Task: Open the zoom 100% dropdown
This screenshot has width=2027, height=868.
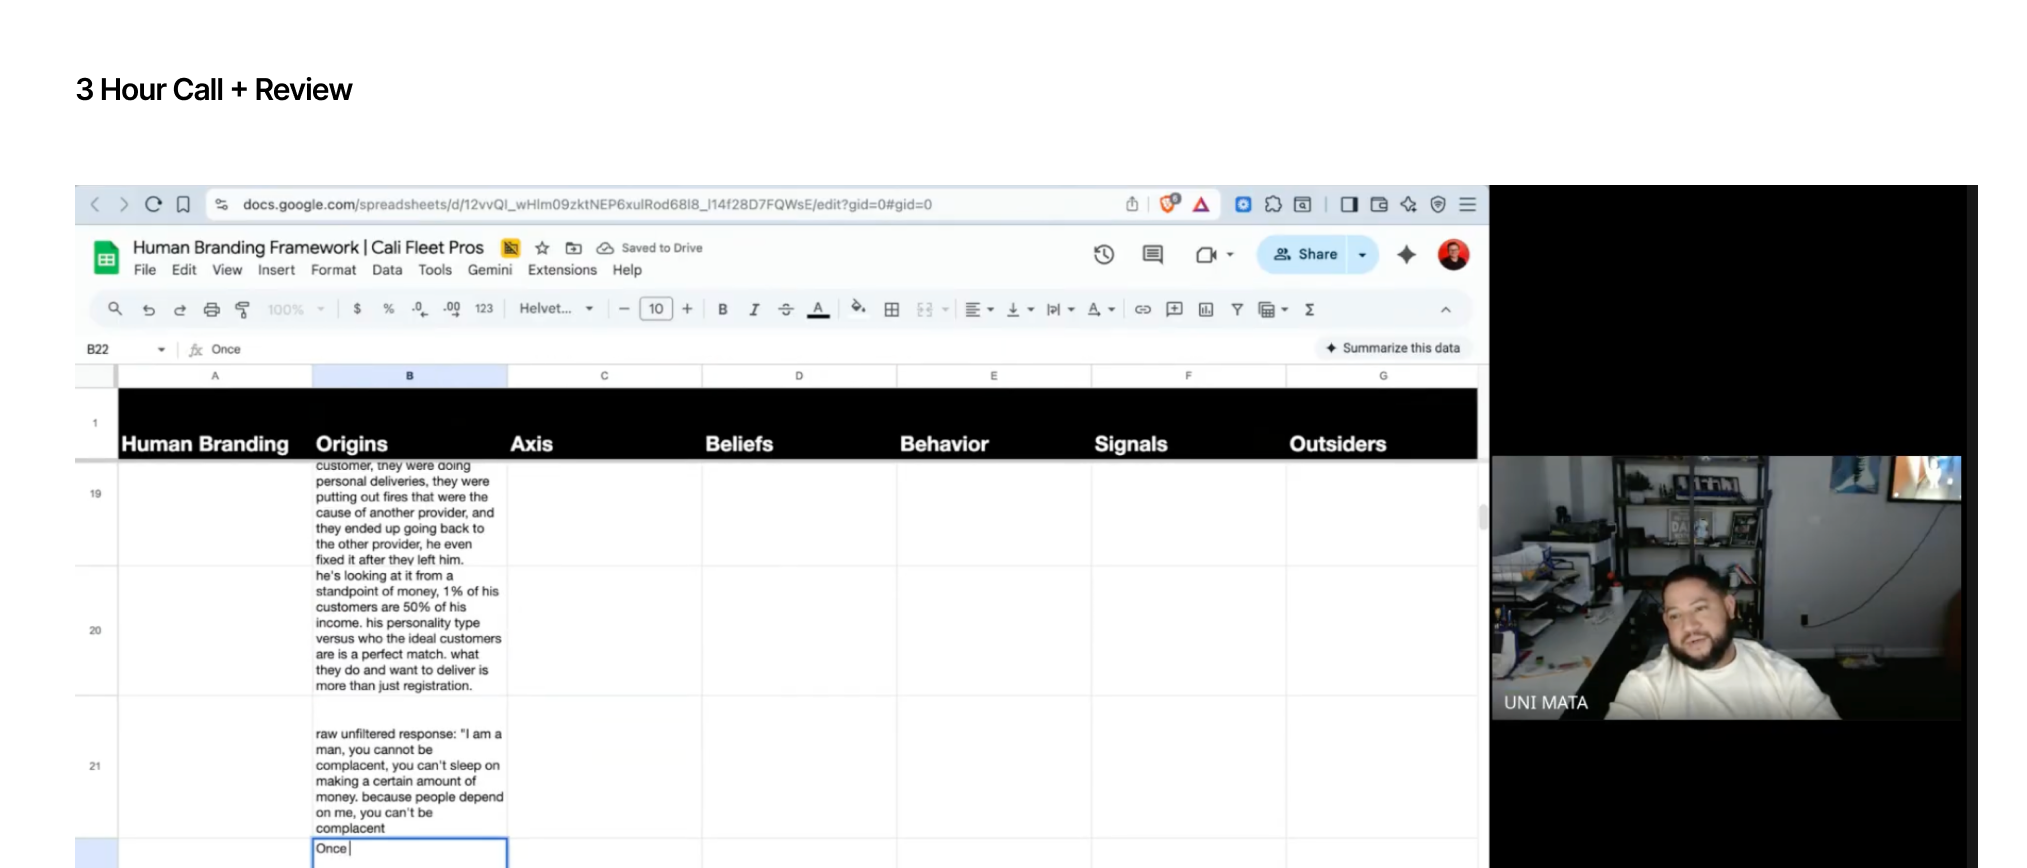Action: (x=296, y=310)
